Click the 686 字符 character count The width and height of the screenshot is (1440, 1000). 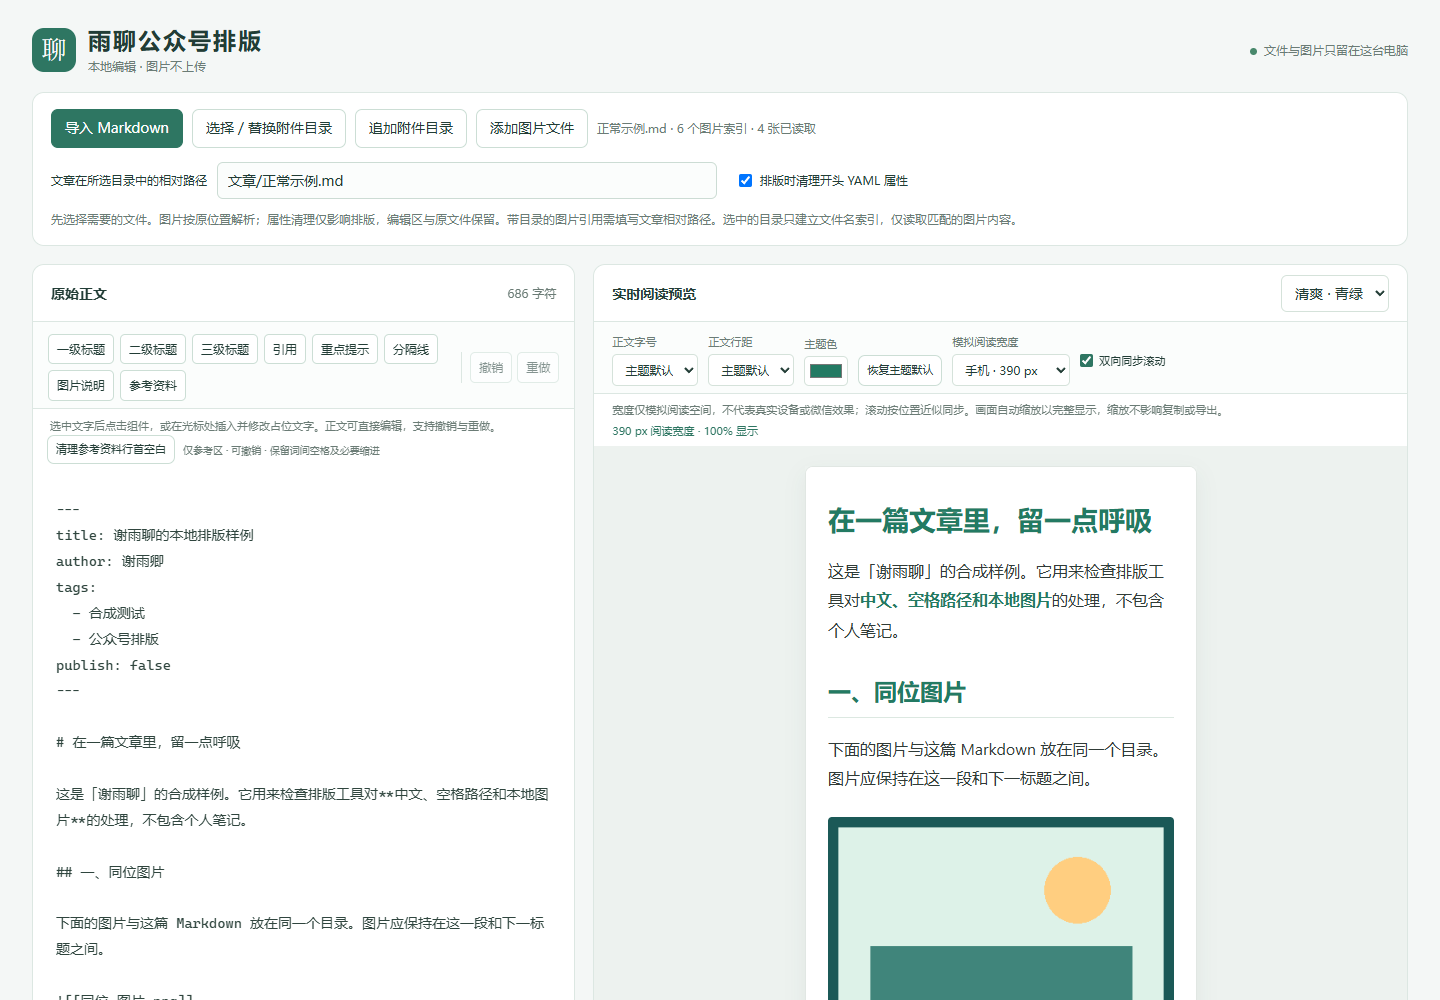pos(532,294)
